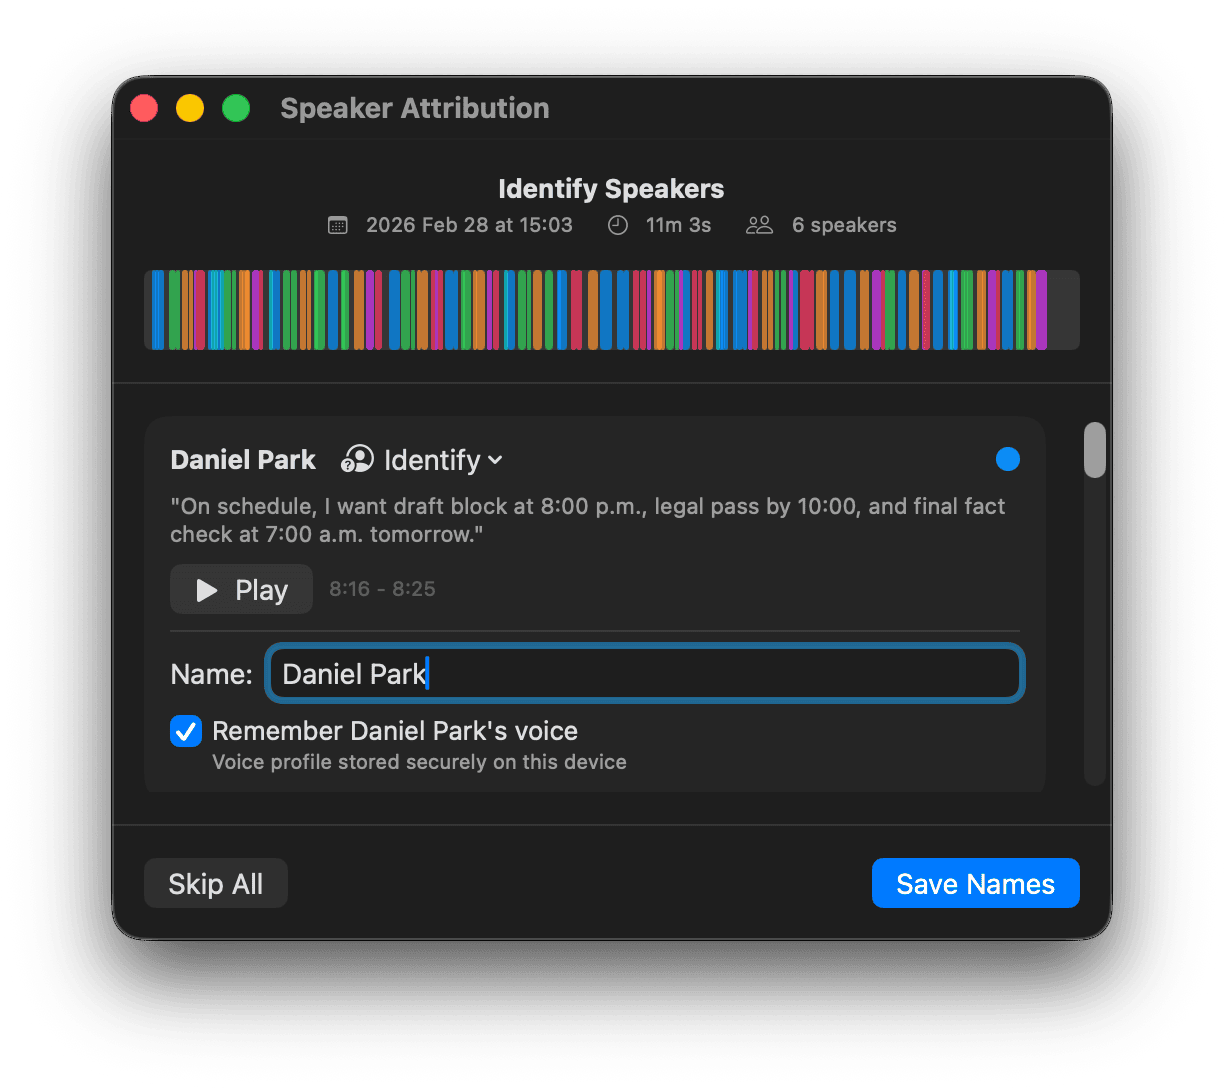Open the Identify dropdown
Viewport: 1224px width, 1088px height.
[x=435, y=459]
